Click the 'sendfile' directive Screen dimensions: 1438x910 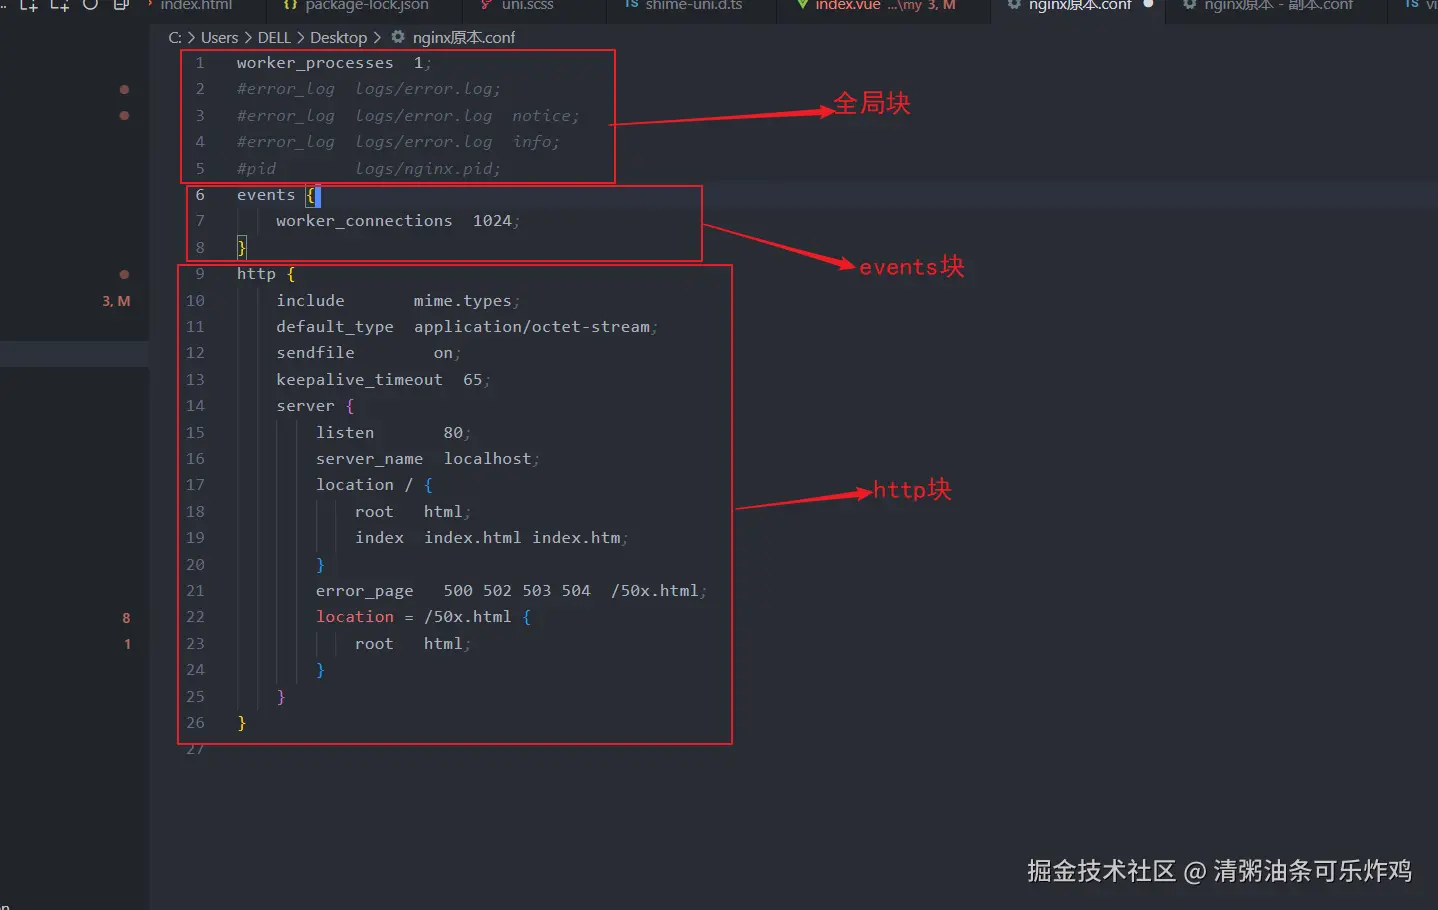315,353
